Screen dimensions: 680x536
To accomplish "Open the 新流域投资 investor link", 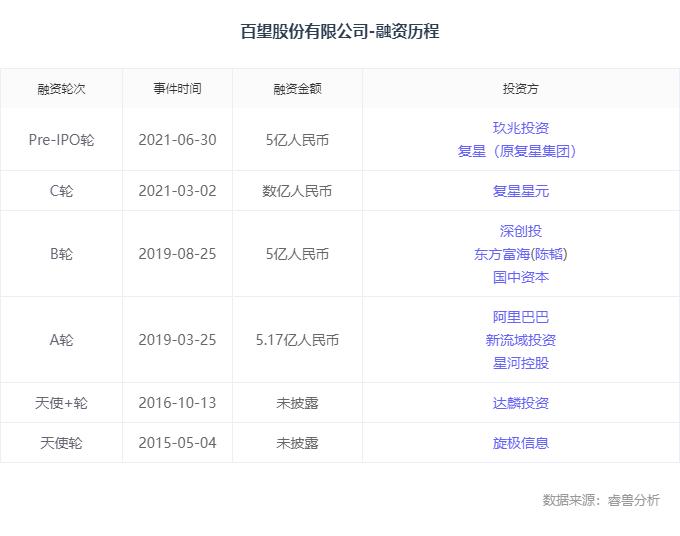I will 520,340.
